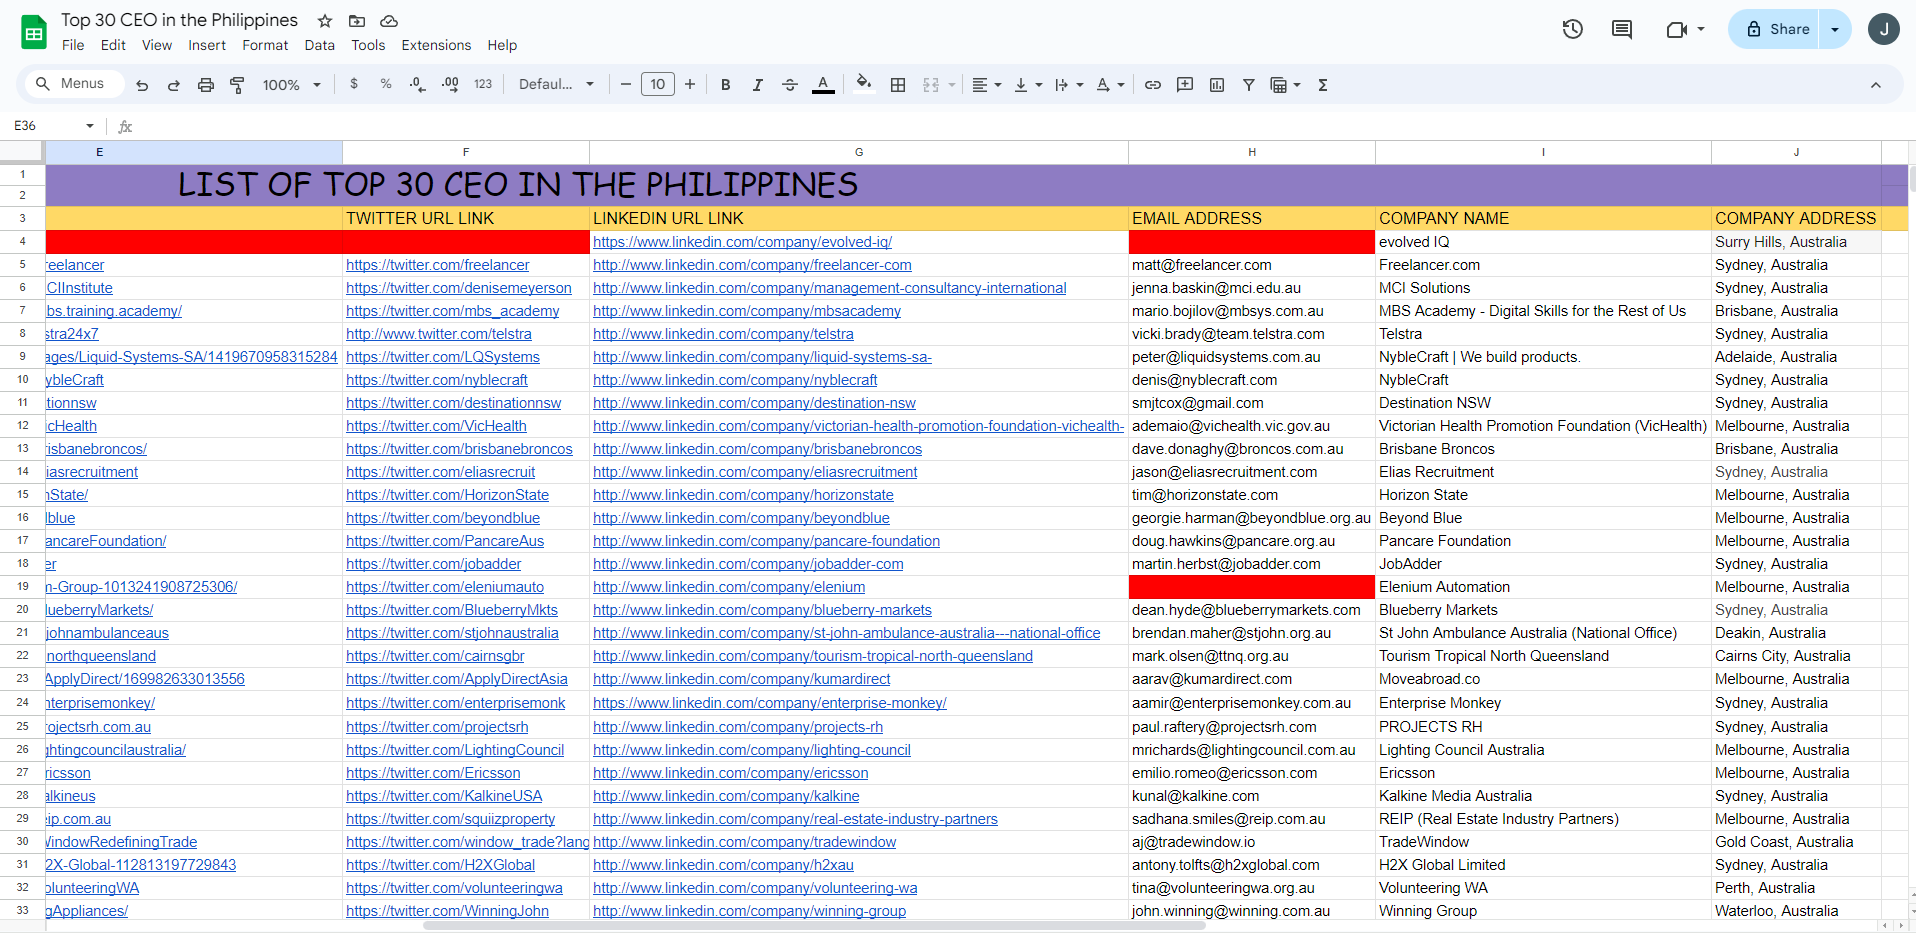Open the Name box dropdown arrow
The width and height of the screenshot is (1916, 933).
pos(90,126)
